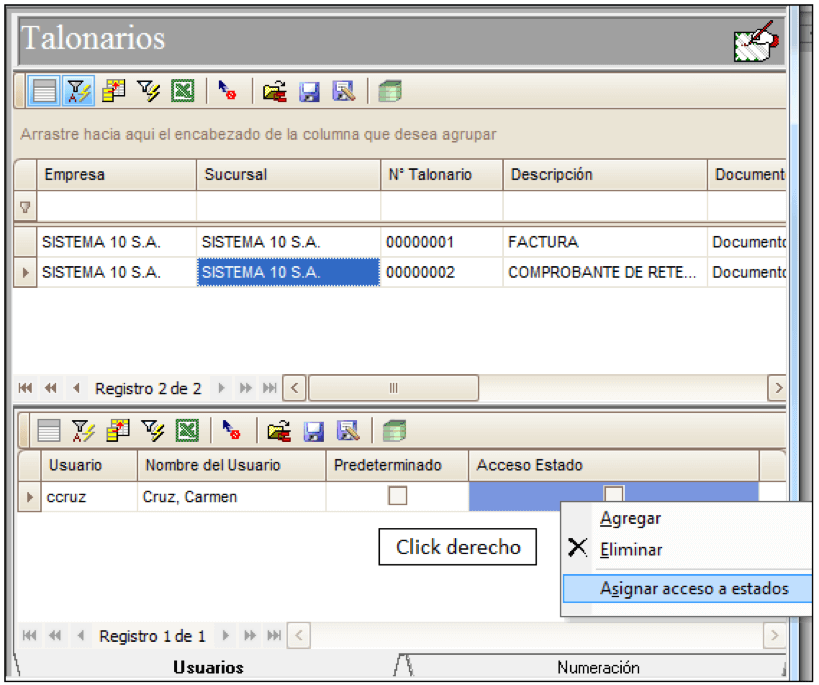Viewport: 819px width, 685px height.
Task: Click the green cube icon in top toolbar
Action: [x=390, y=91]
